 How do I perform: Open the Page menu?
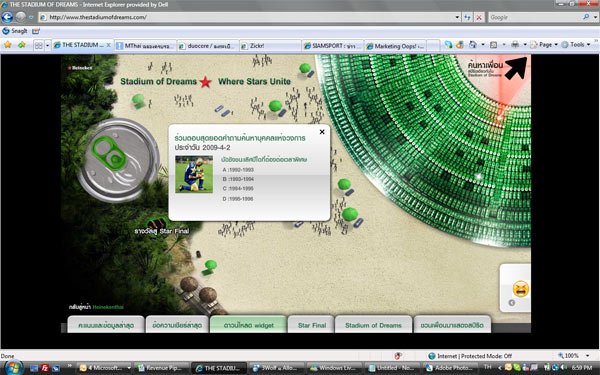[x=544, y=45]
